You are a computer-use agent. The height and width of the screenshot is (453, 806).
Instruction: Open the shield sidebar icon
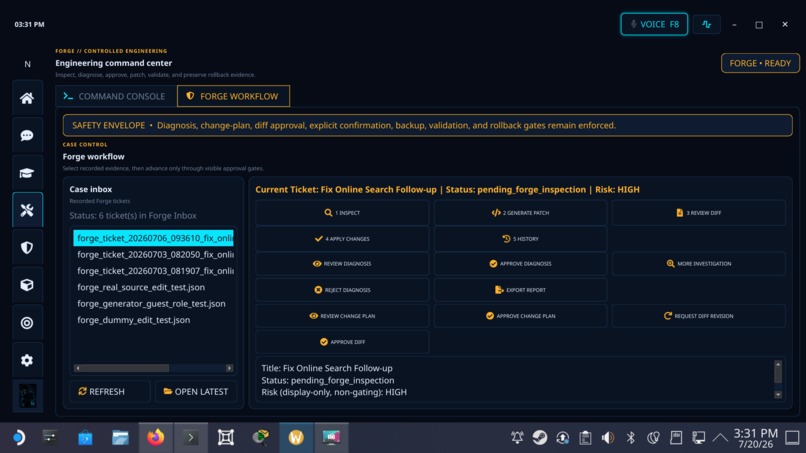tap(27, 248)
